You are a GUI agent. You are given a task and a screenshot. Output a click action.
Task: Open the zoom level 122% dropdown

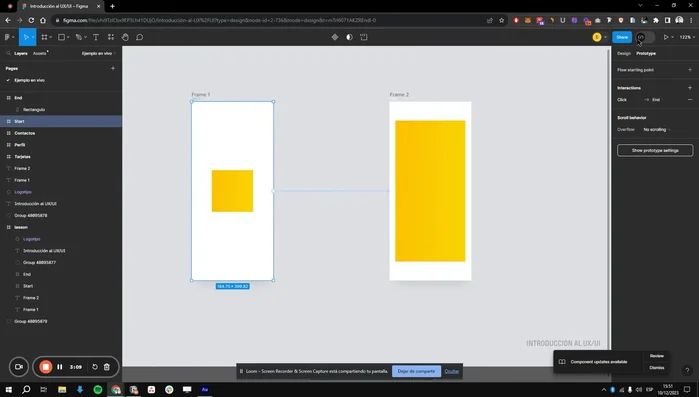pos(687,37)
